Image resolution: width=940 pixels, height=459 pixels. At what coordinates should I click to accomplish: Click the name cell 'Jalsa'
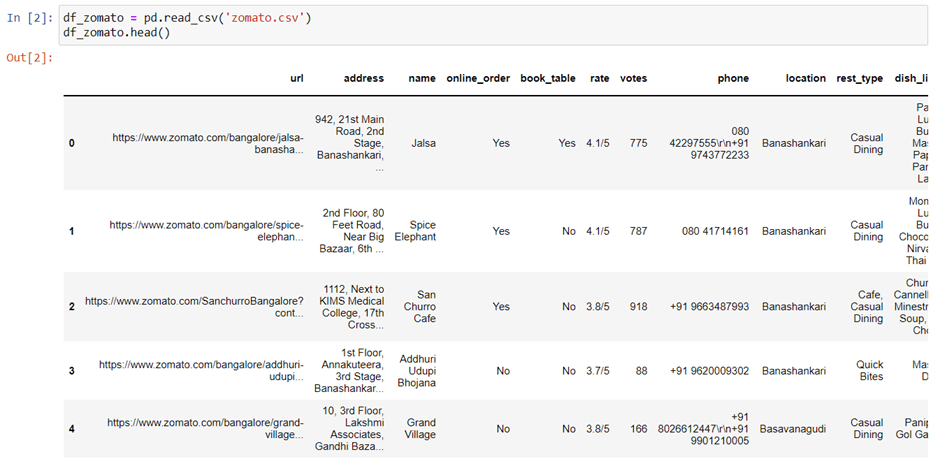coord(424,143)
